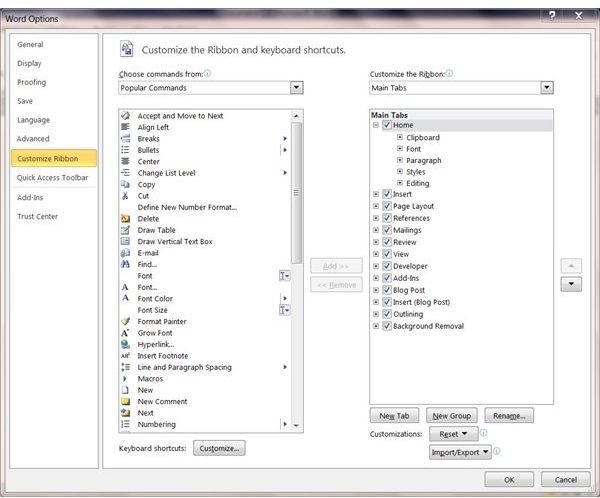Click the Grow Font icon
This screenshot has width=600, height=498.
pyautogui.click(x=126, y=333)
